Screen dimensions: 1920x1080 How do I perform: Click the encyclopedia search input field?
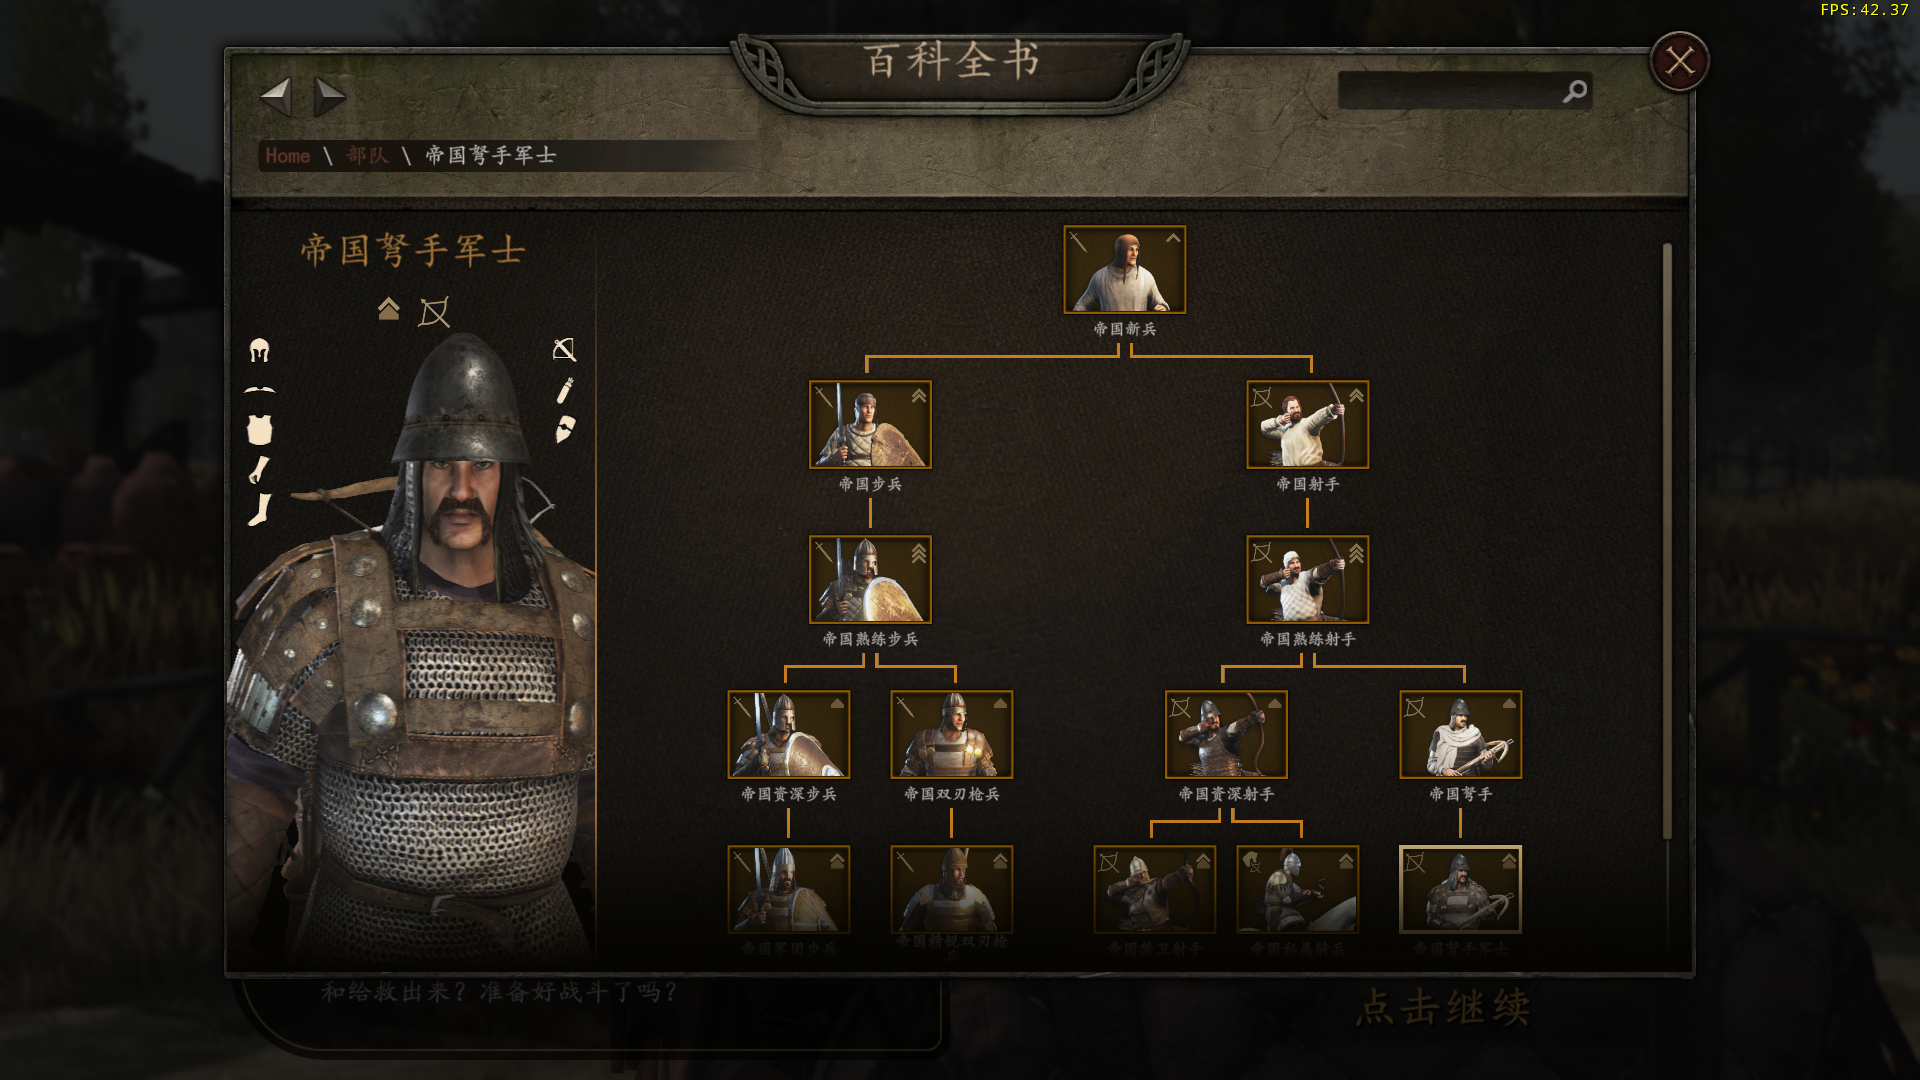[x=1464, y=91]
